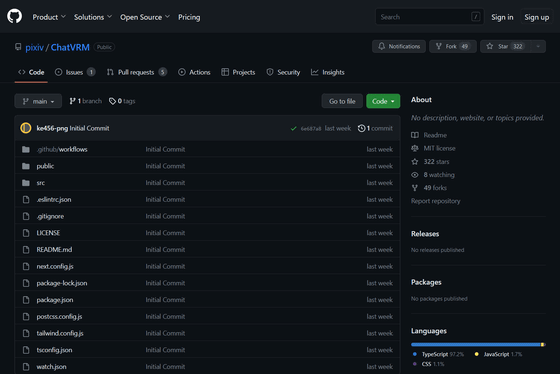Open the pixiv owner link
Screen dimensions: 560x374
point(35,47)
